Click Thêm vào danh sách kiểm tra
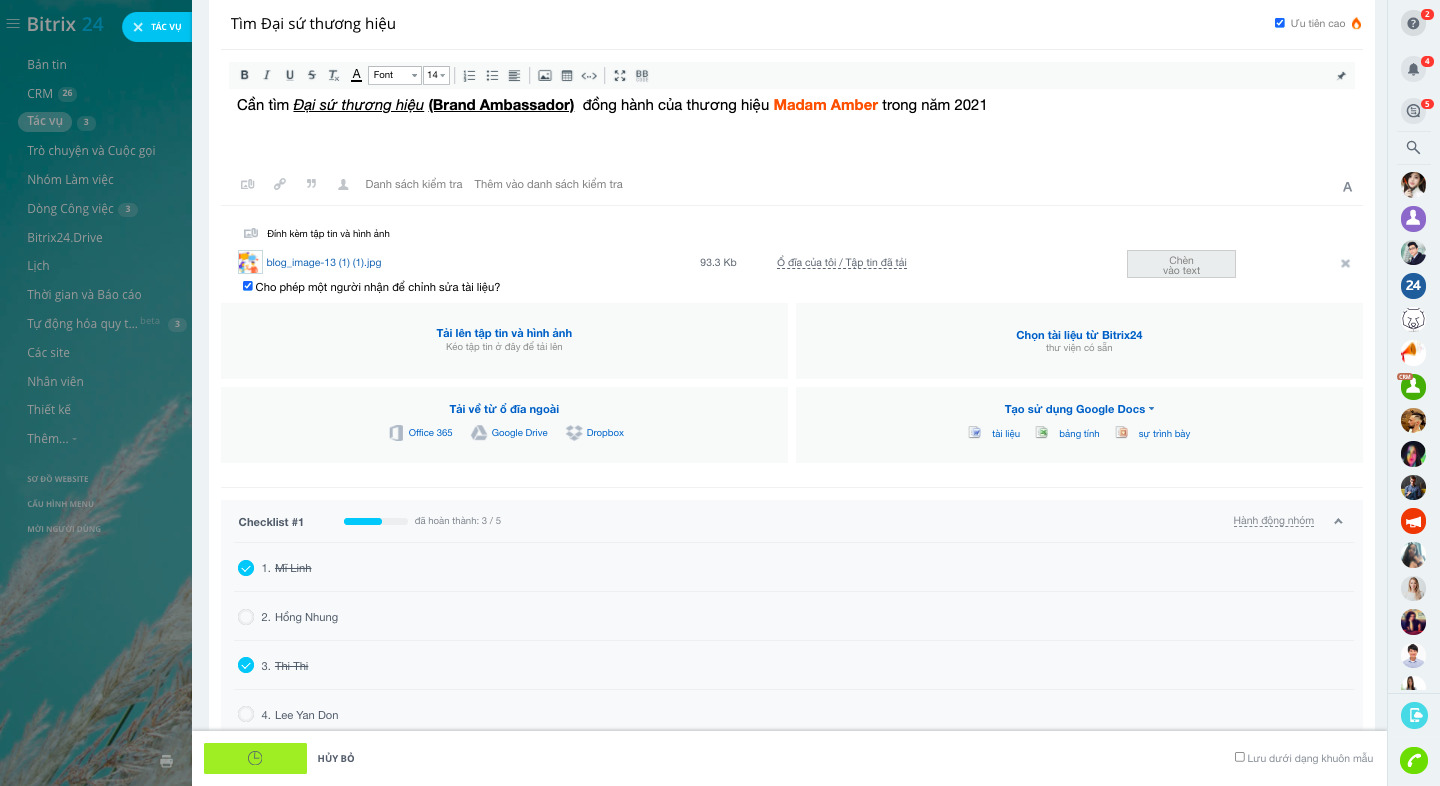The height and width of the screenshot is (786, 1440). coord(548,184)
